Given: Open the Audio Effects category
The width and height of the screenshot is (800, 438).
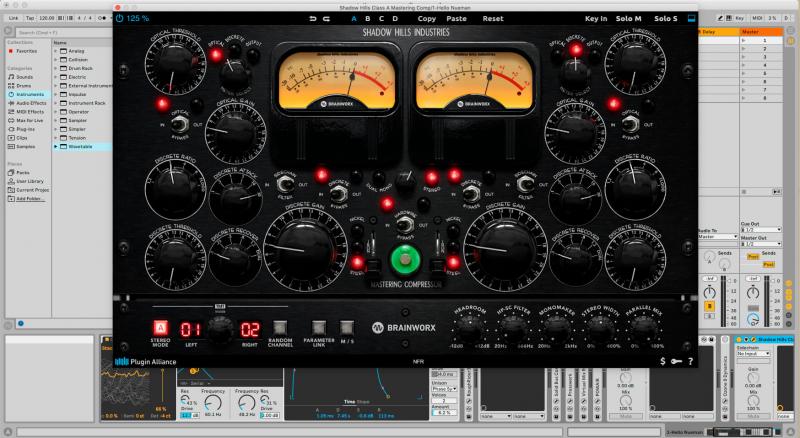Looking at the screenshot, I should coord(27,103).
